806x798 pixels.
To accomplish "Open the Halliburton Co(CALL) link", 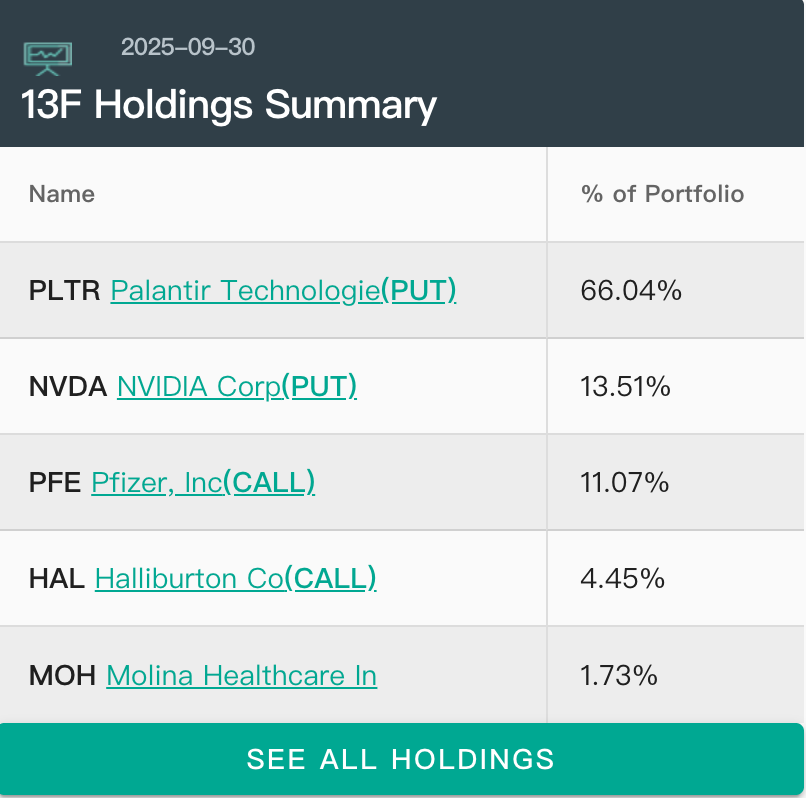I will pos(235,578).
